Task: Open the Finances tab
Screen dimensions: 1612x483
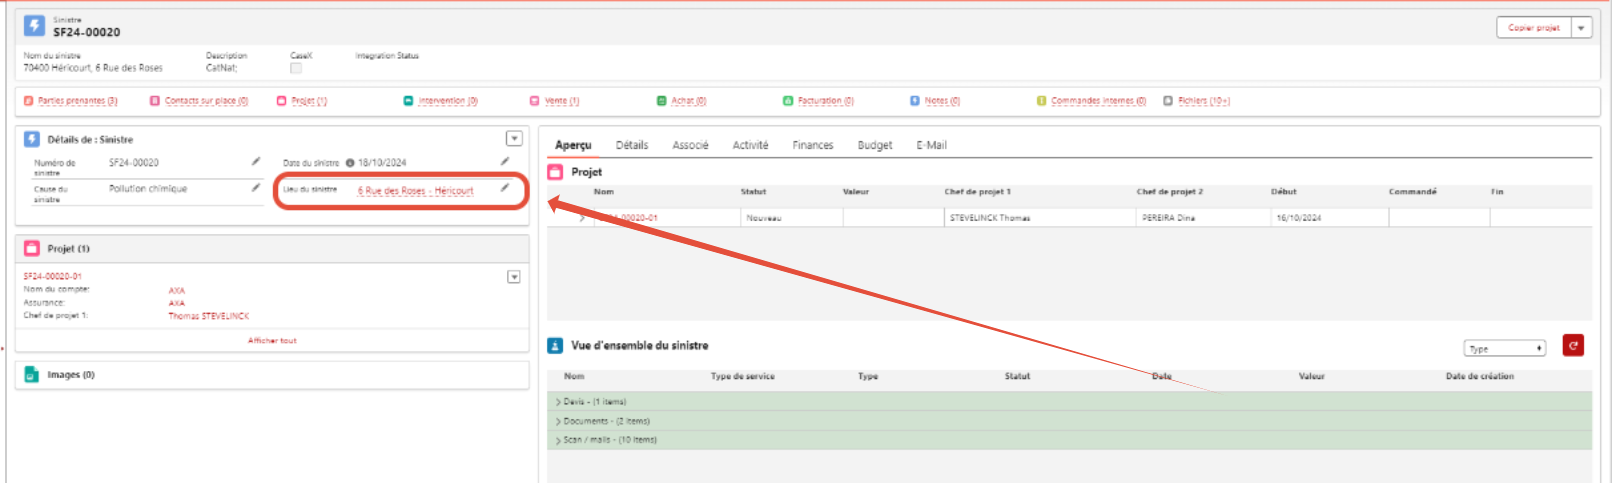Action: coord(813,145)
